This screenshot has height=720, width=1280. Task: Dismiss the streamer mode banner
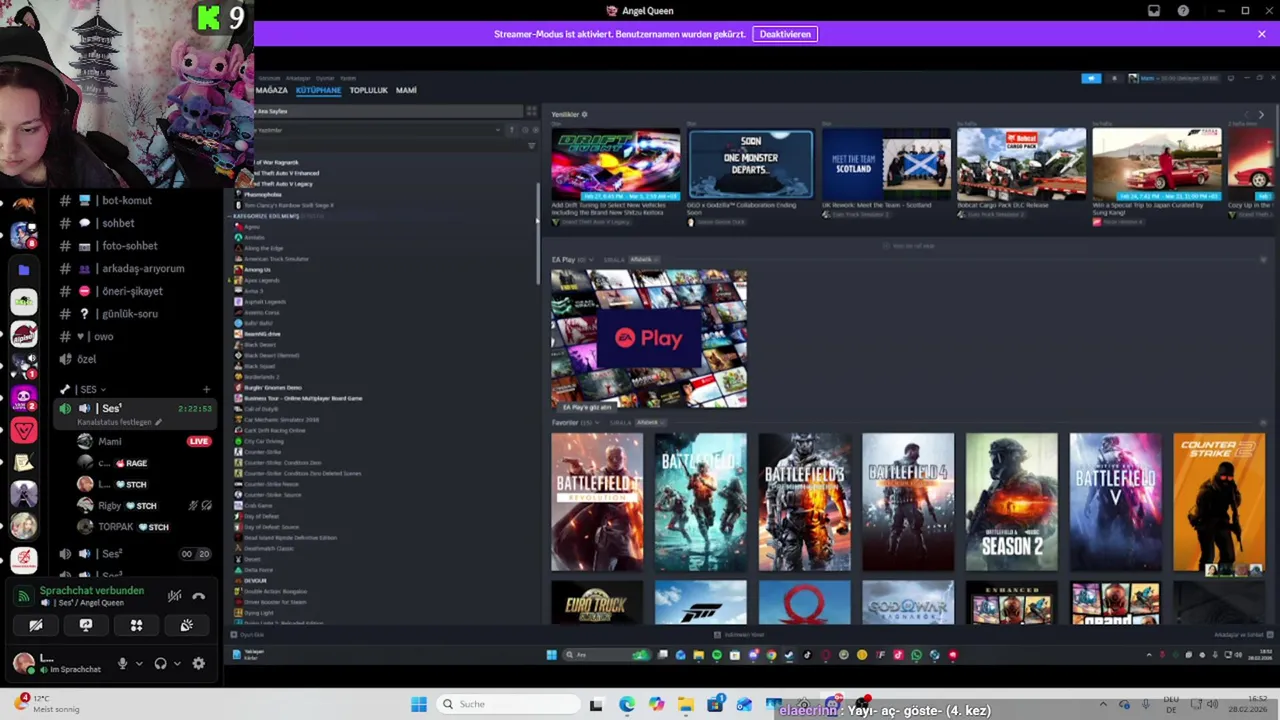click(1262, 34)
